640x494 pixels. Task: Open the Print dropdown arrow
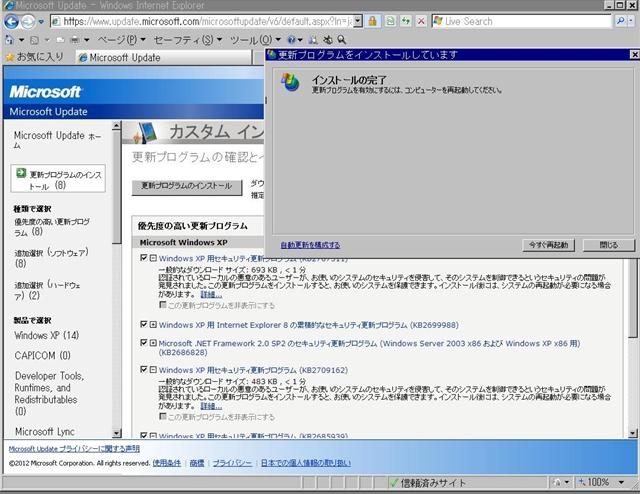pos(87,40)
